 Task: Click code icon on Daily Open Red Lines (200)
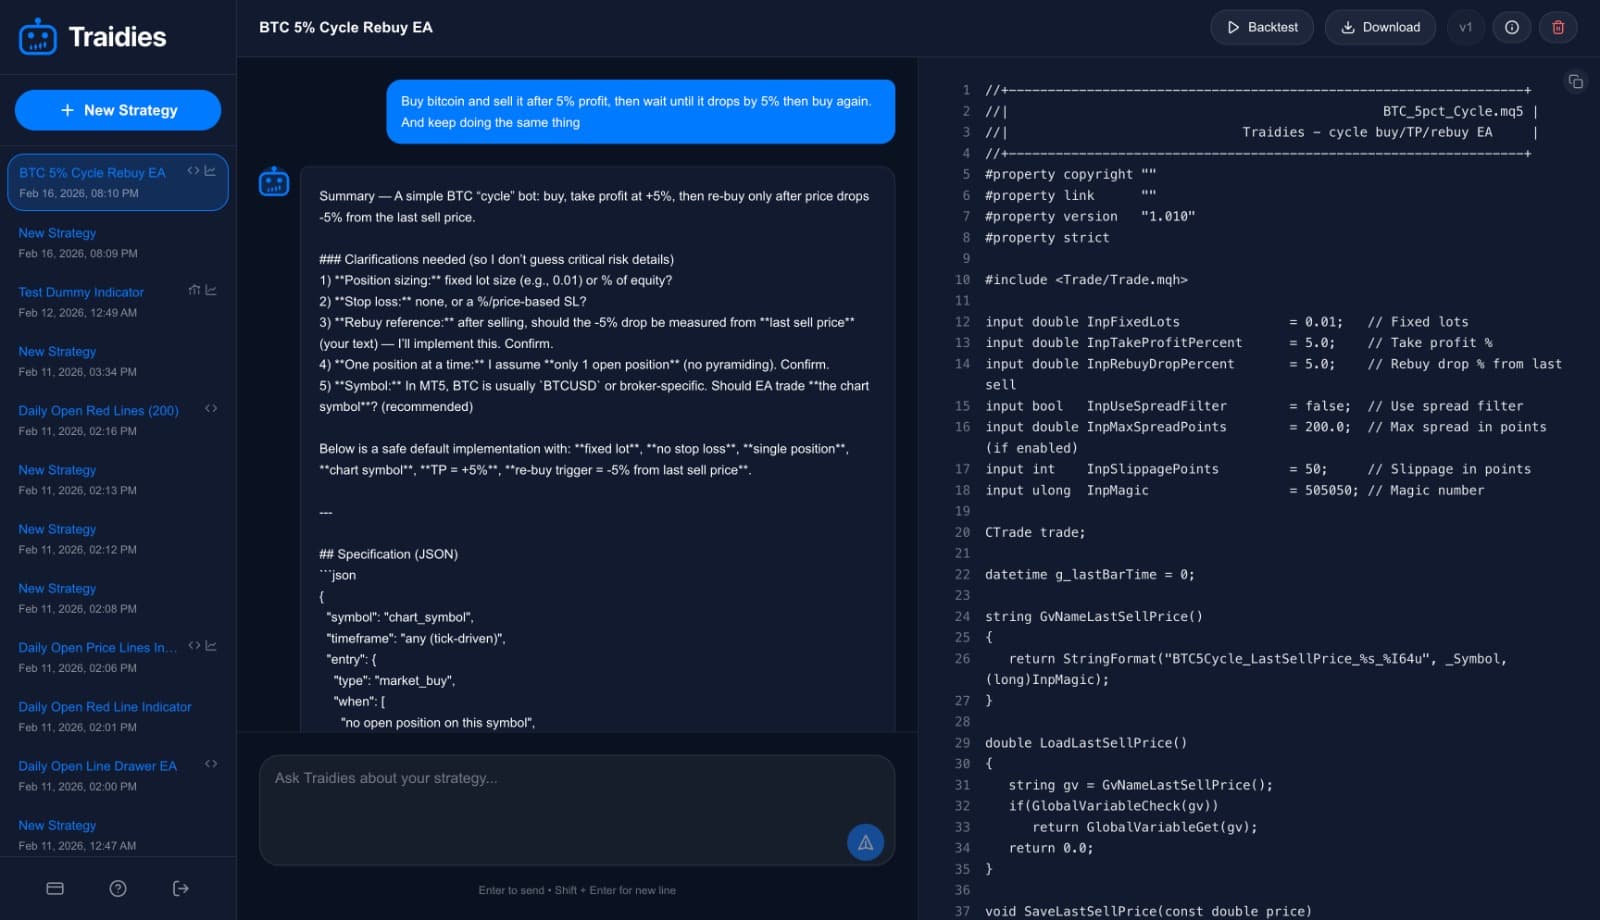click(211, 409)
